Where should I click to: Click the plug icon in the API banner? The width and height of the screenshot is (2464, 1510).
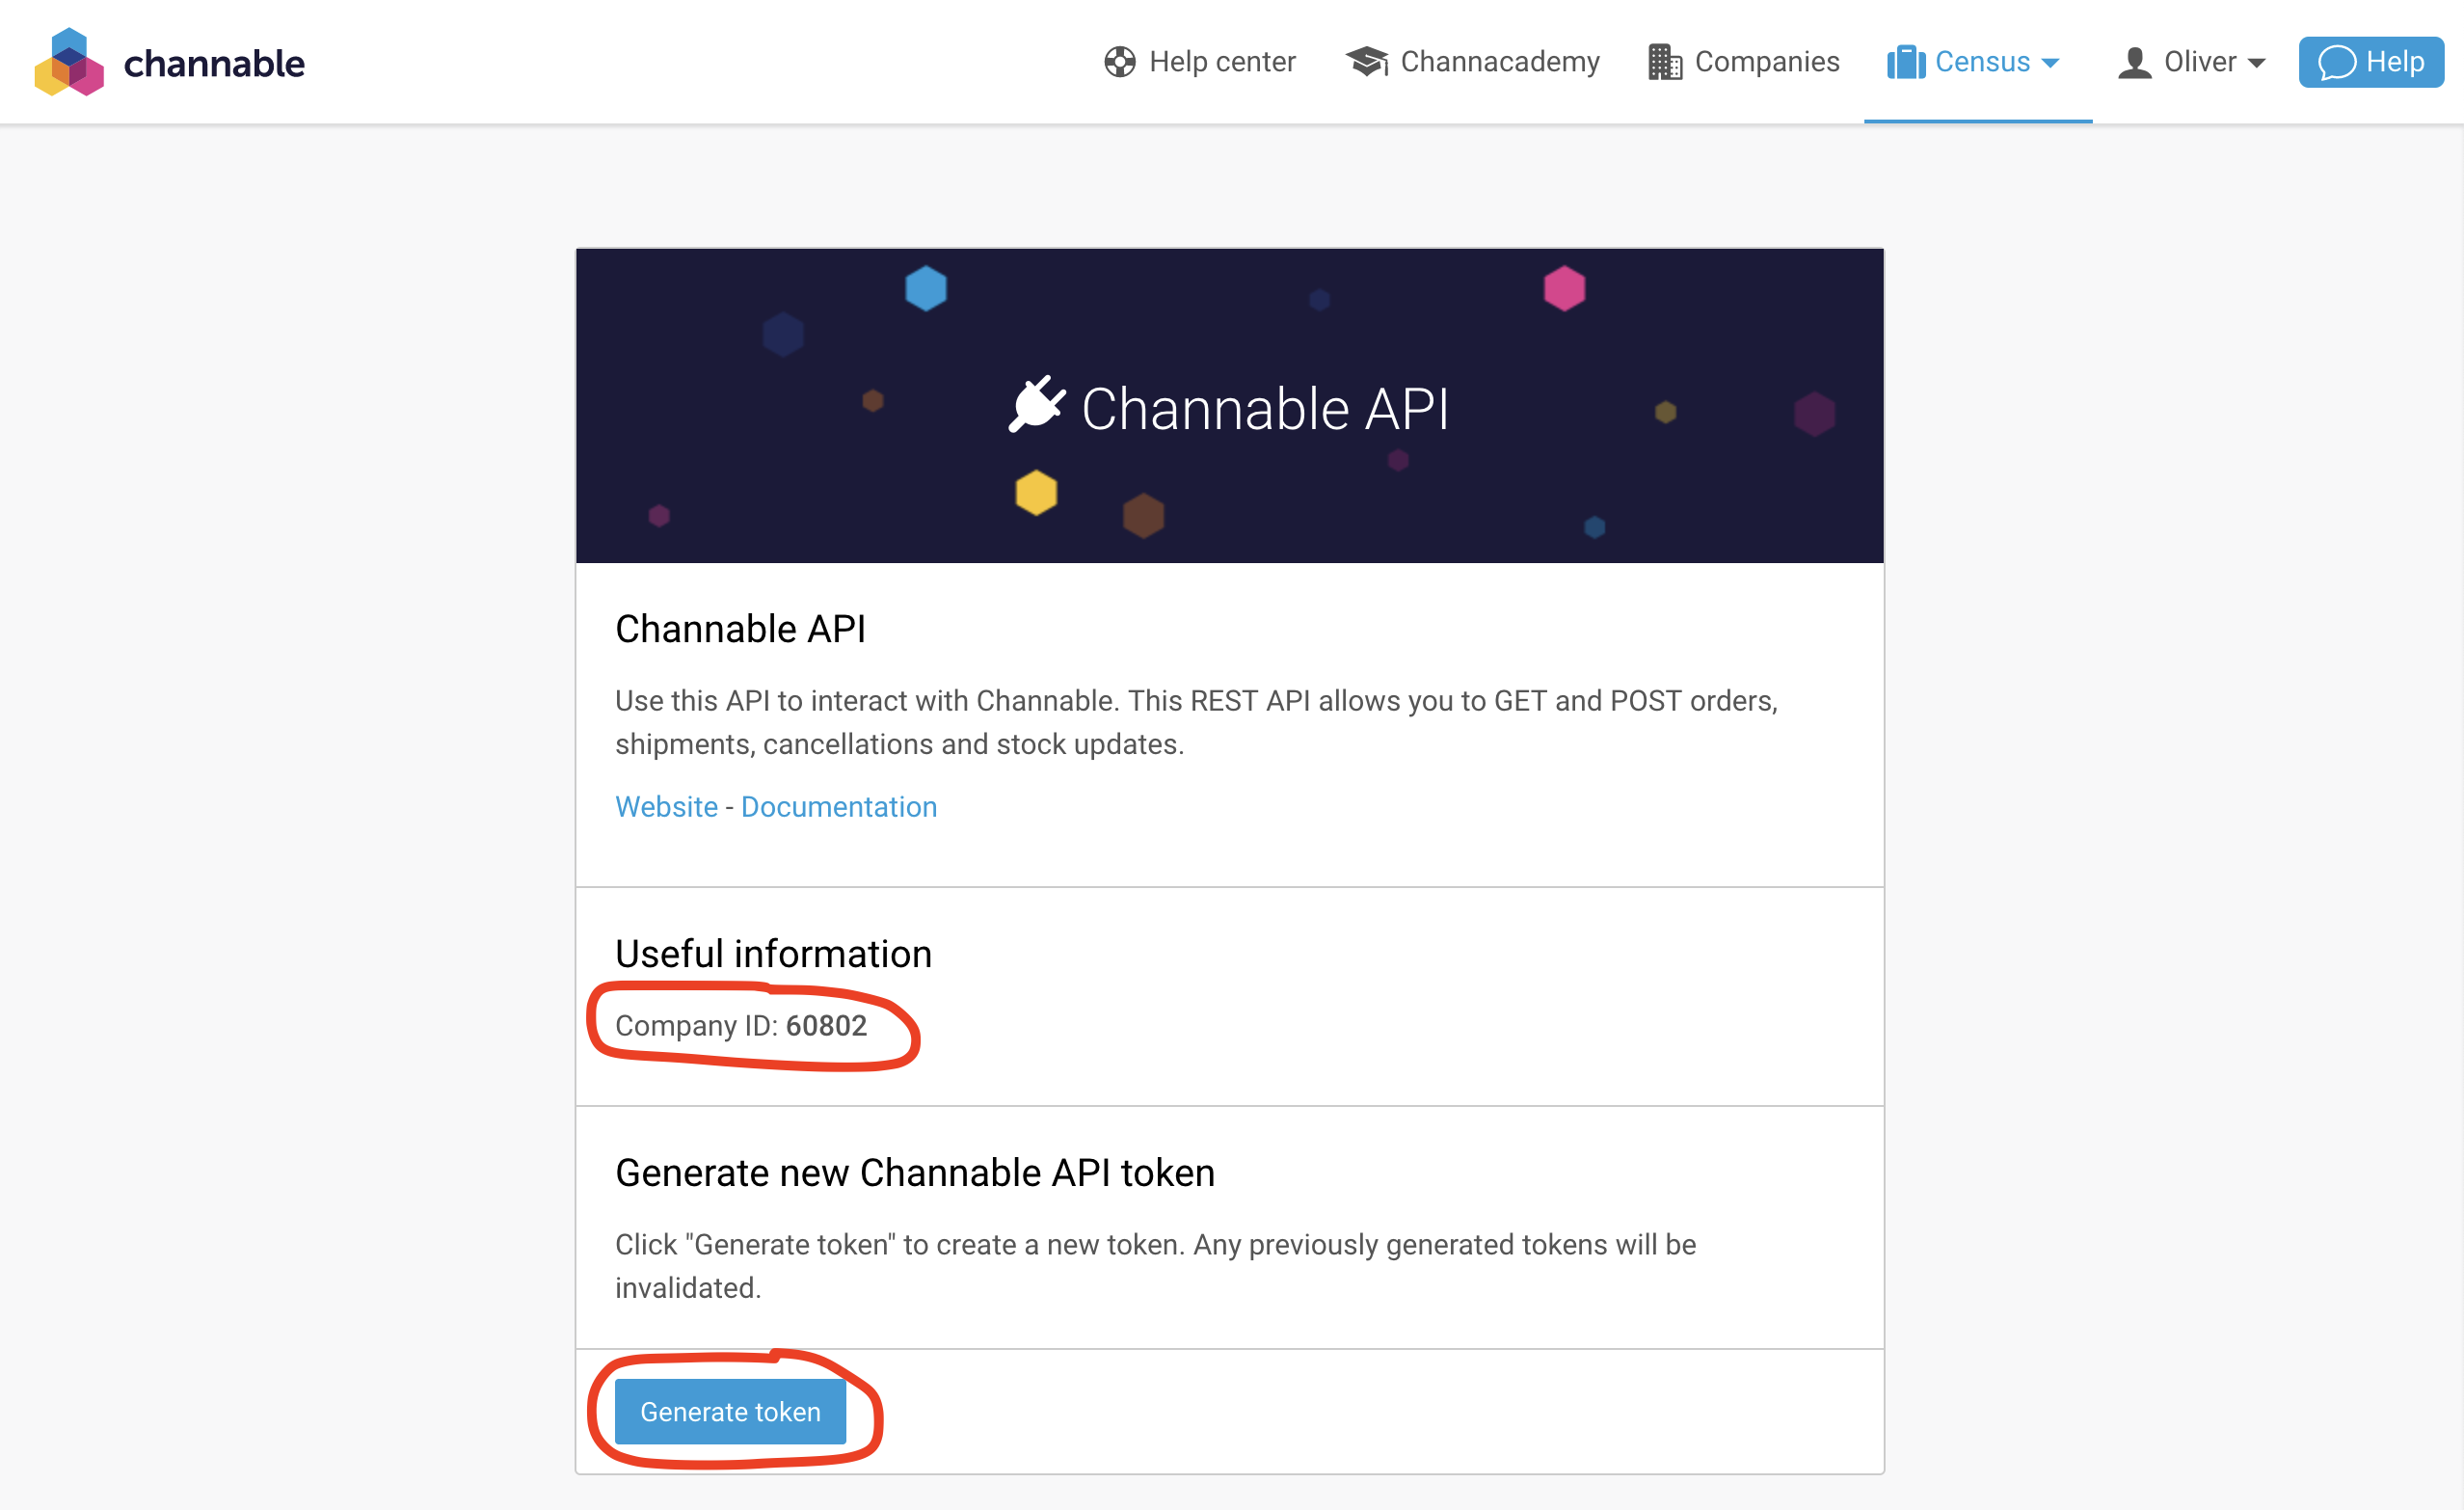pyautogui.click(x=1036, y=405)
